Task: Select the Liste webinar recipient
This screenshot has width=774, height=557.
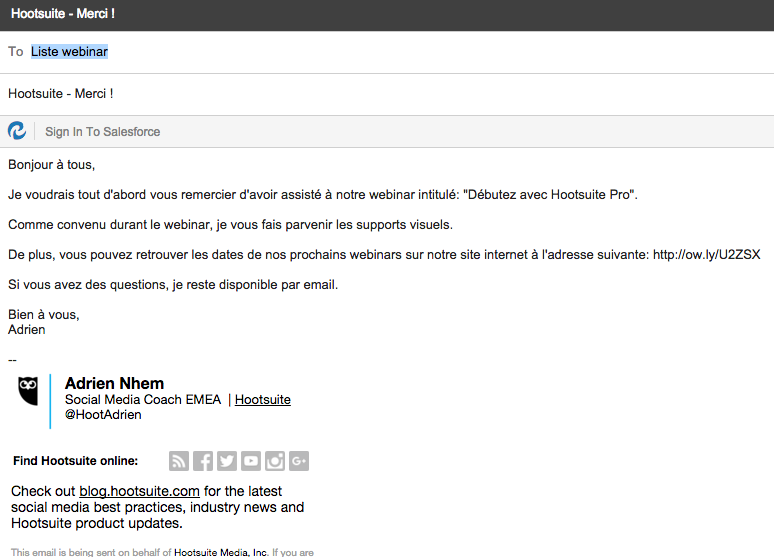Action: point(69,51)
